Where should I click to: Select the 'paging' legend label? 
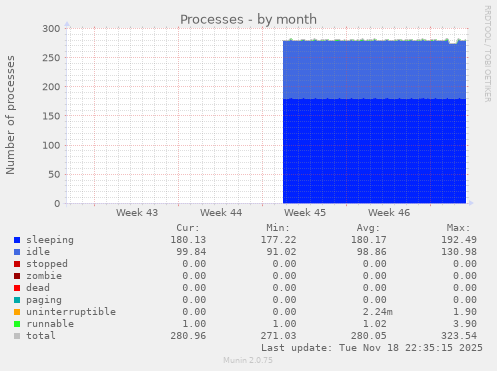coord(44,300)
